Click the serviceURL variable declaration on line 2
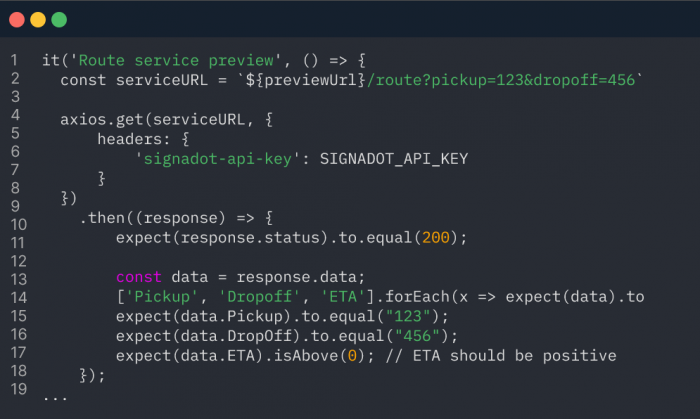Viewport: 700px width, 419px height. (162, 80)
